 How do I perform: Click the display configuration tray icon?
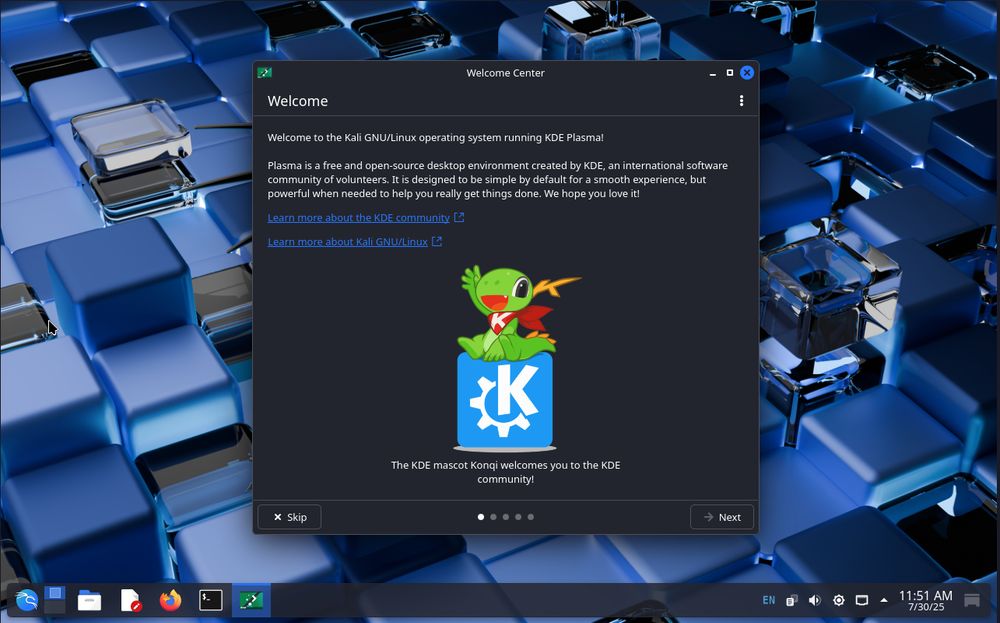click(x=862, y=600)
